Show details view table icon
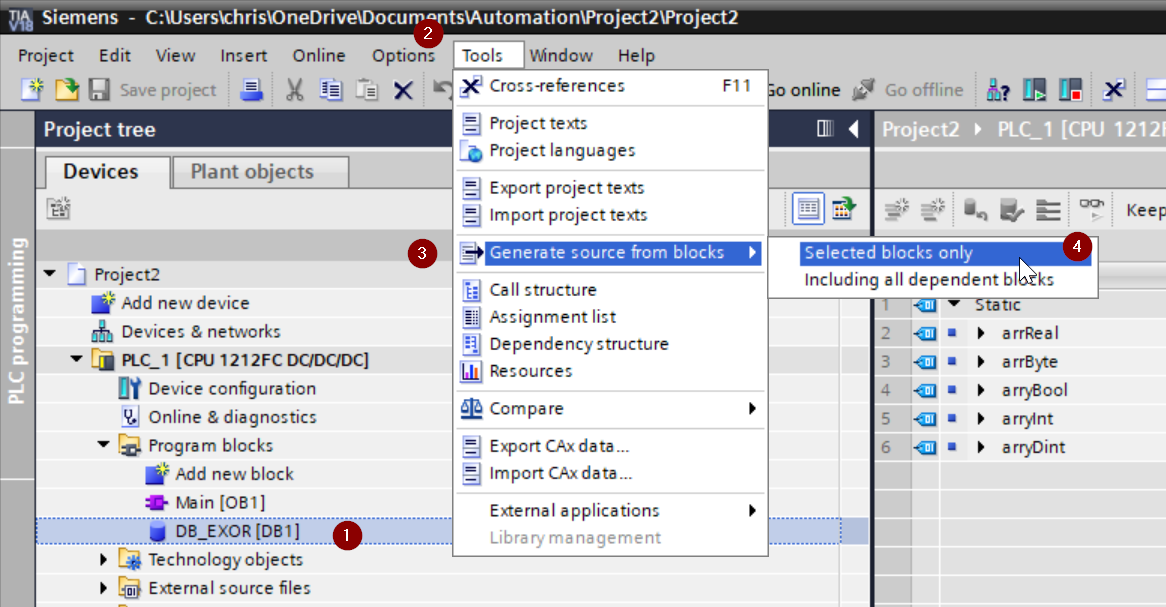Viewport: 1166px width, 607px height. click(808, 208)
